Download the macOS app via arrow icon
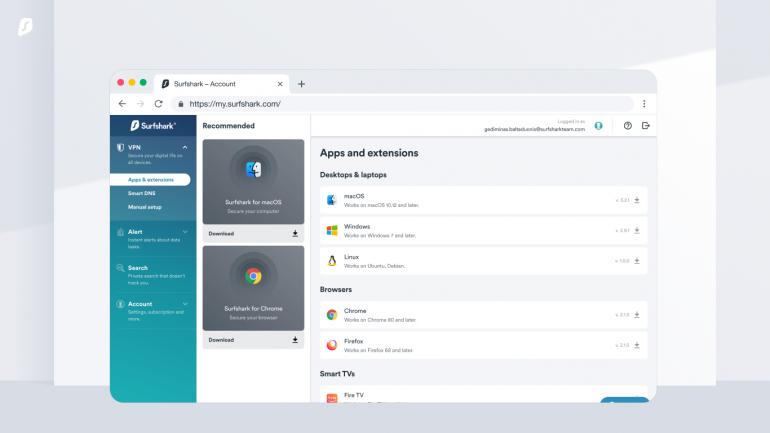 [637, 200]
